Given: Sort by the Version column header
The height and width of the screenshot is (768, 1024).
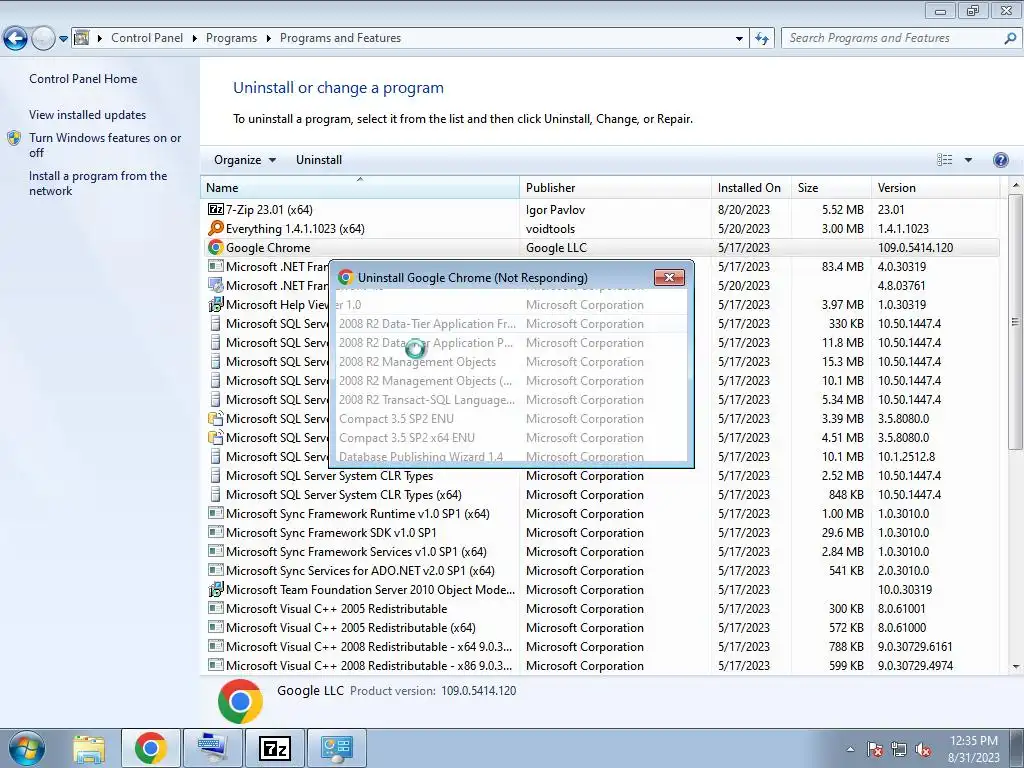Looking at the screenshot, I should click(x=935, y=187).
